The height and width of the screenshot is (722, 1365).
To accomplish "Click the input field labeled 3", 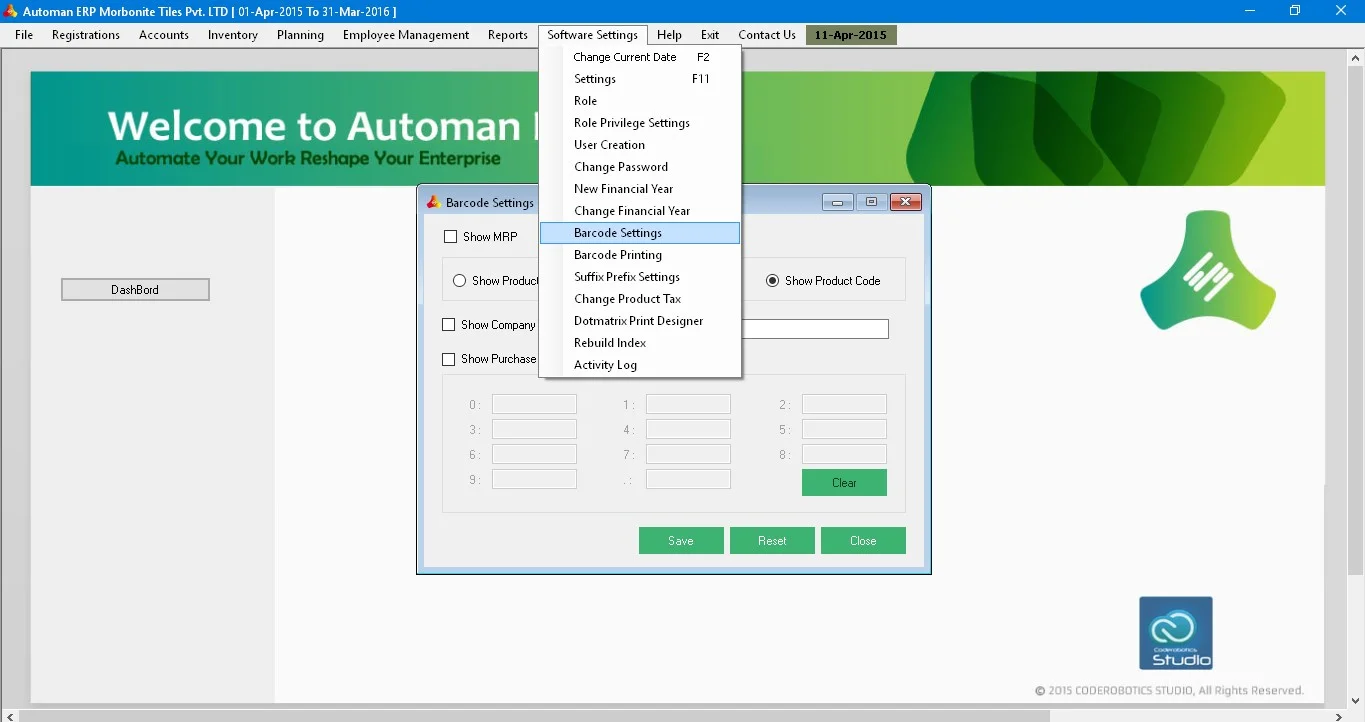I will 534,430.
